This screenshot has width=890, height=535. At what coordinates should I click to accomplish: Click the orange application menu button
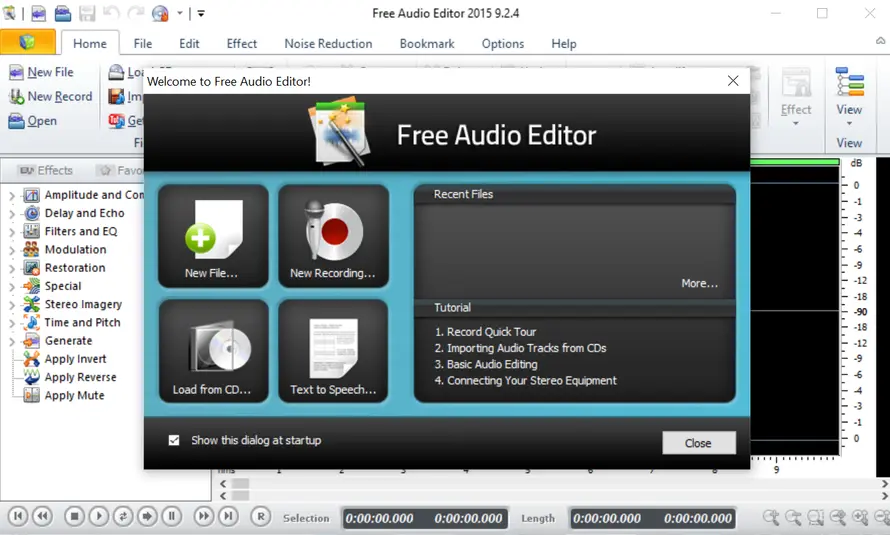point(28,42)
